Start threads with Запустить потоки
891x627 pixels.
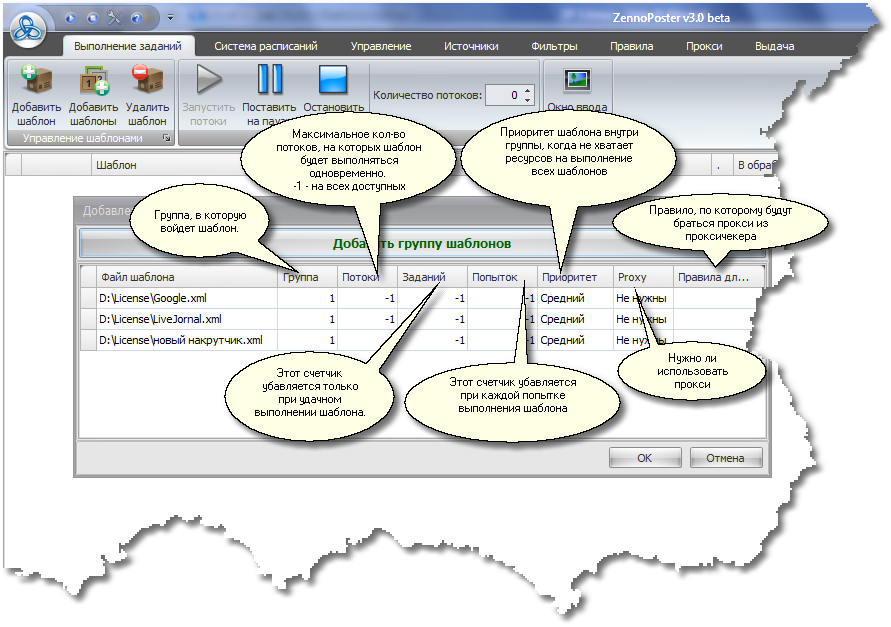coord(209,80)
